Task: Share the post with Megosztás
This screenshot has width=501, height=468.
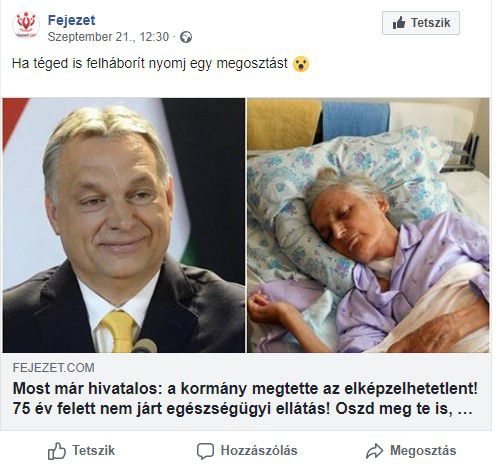Action: [x=423, y=451]
